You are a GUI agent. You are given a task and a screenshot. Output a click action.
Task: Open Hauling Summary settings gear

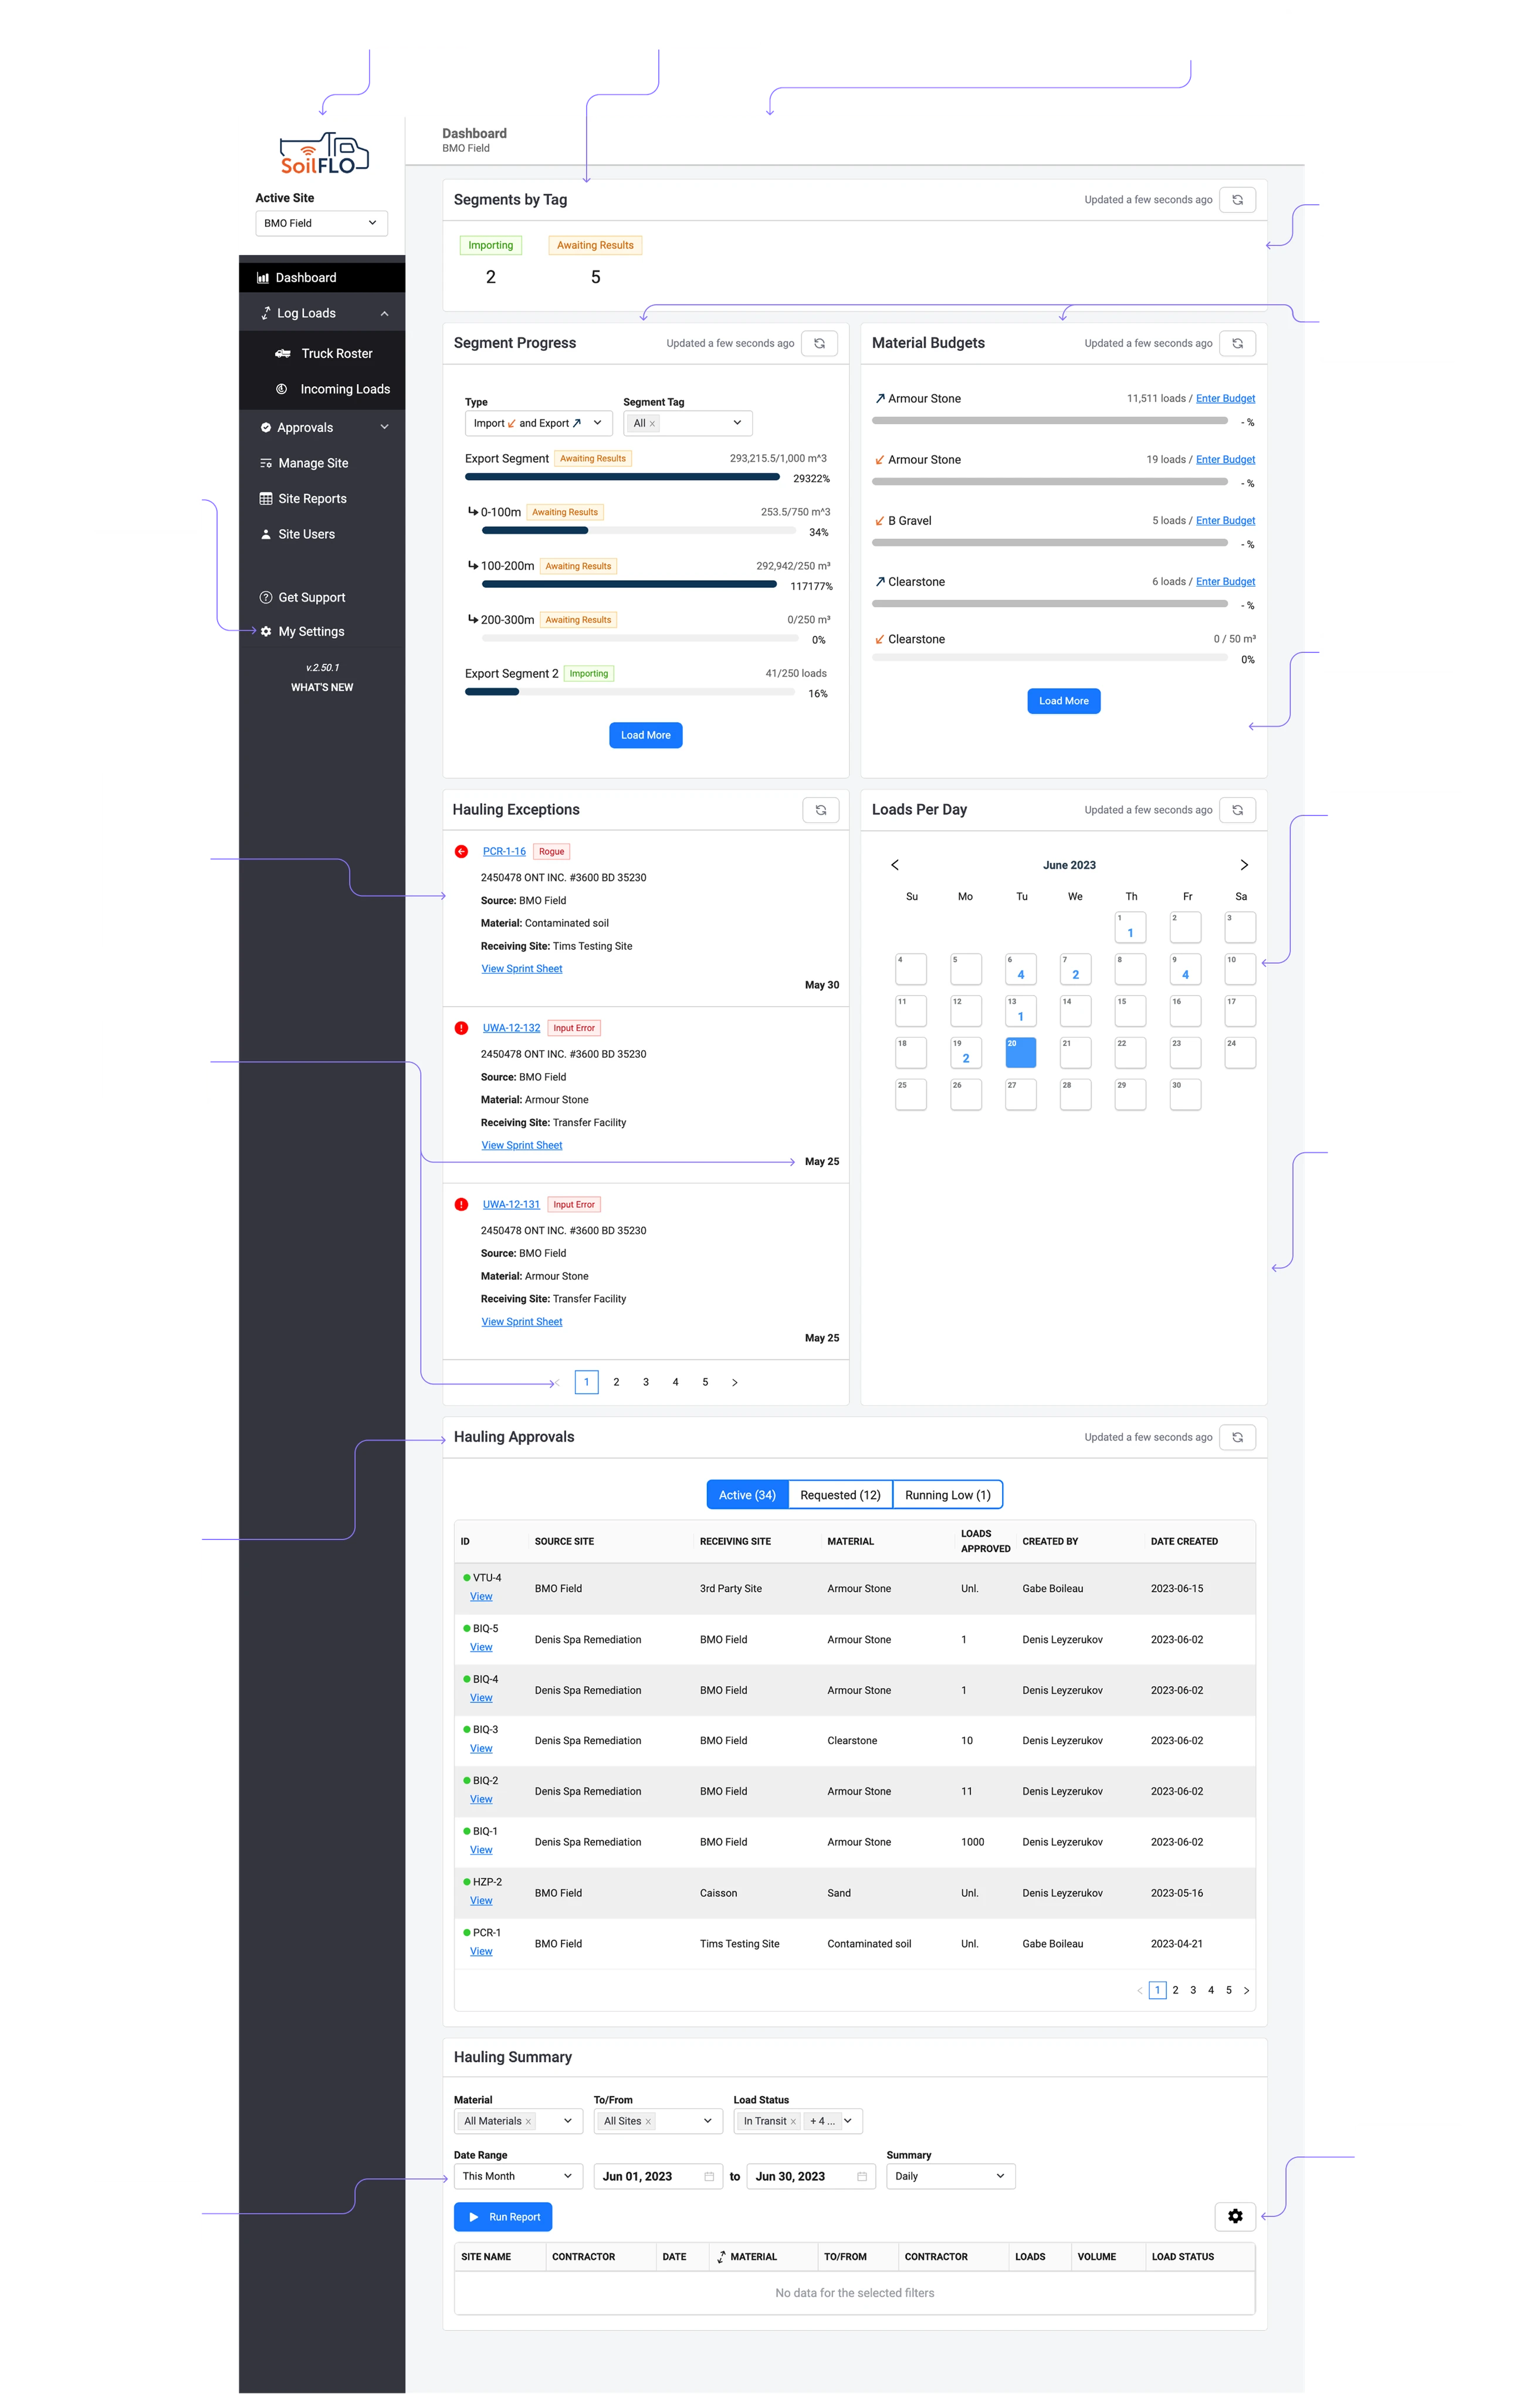[1235, 2216]
